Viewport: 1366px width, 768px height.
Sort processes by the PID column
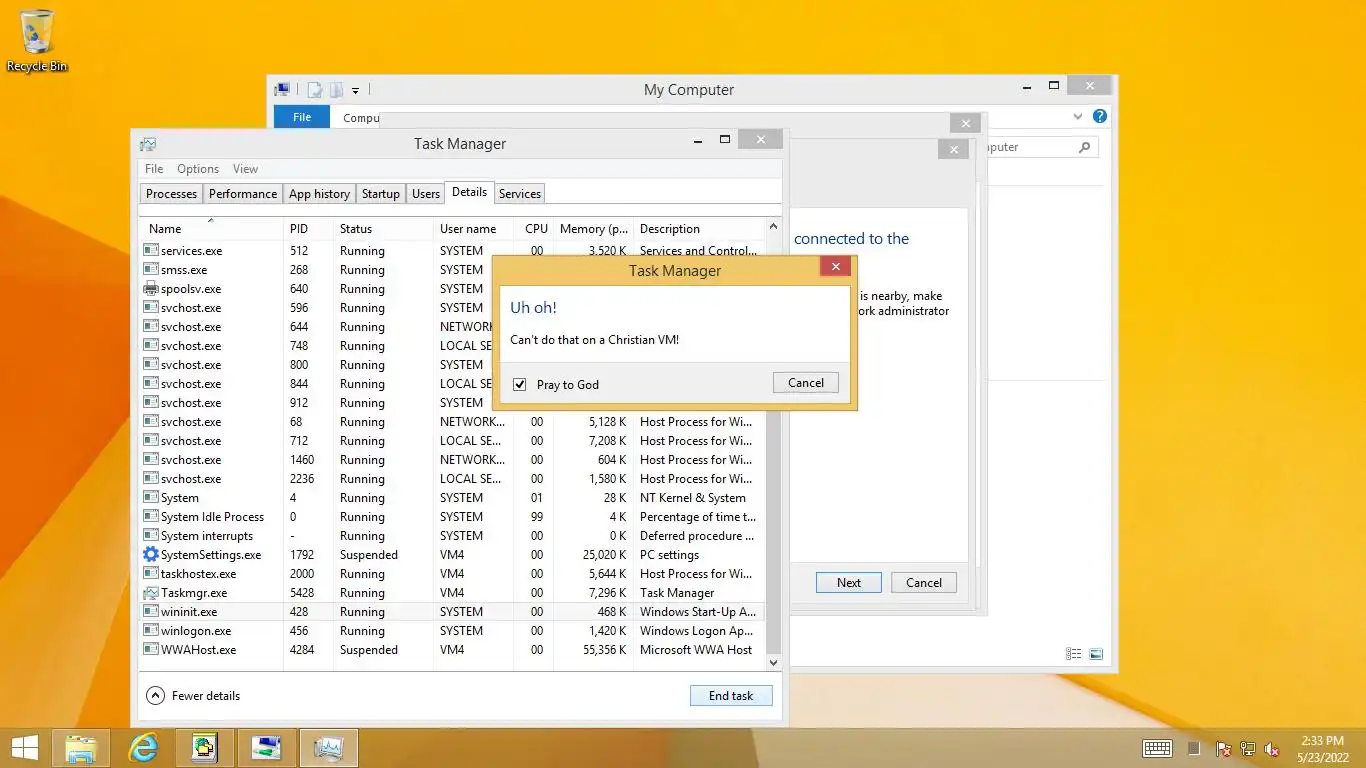tap(308, 229)
